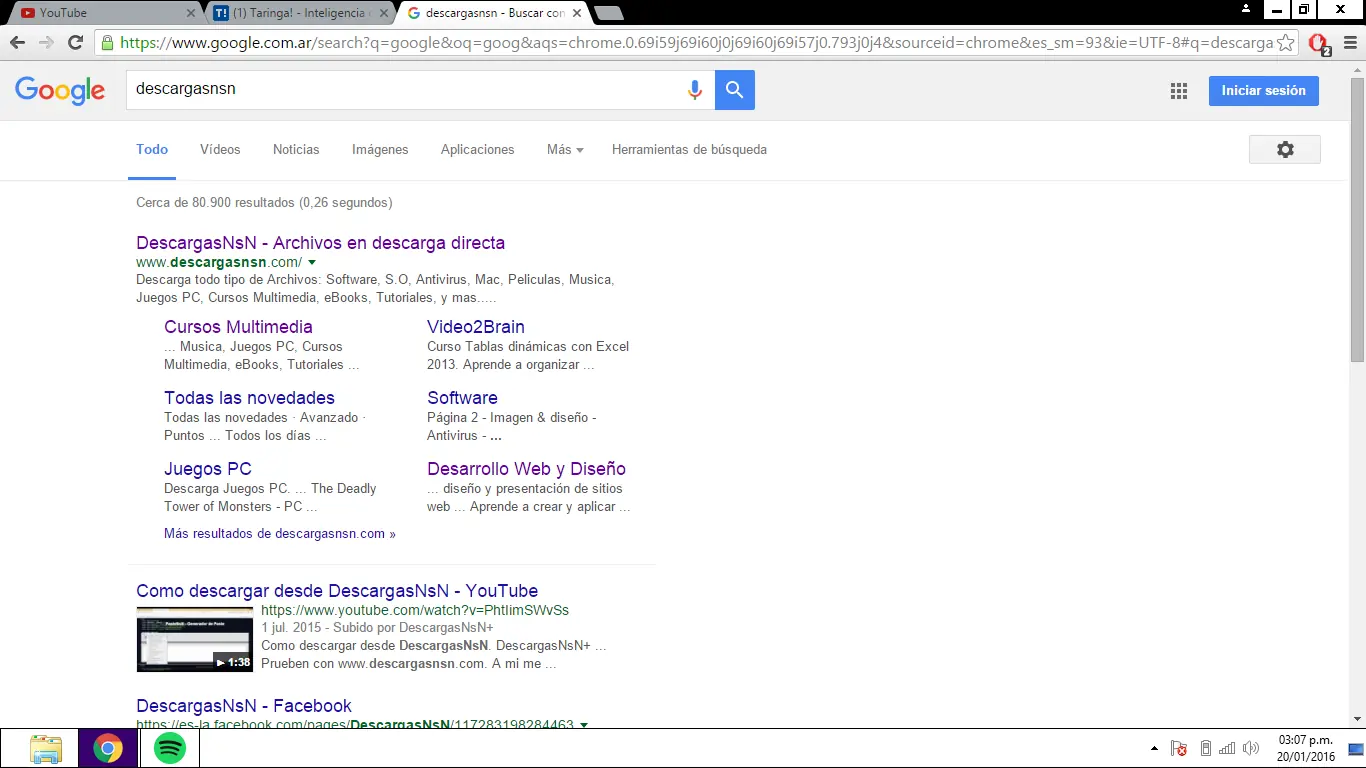
Task: Click the browser forward arrow
Action: [46, 43]
